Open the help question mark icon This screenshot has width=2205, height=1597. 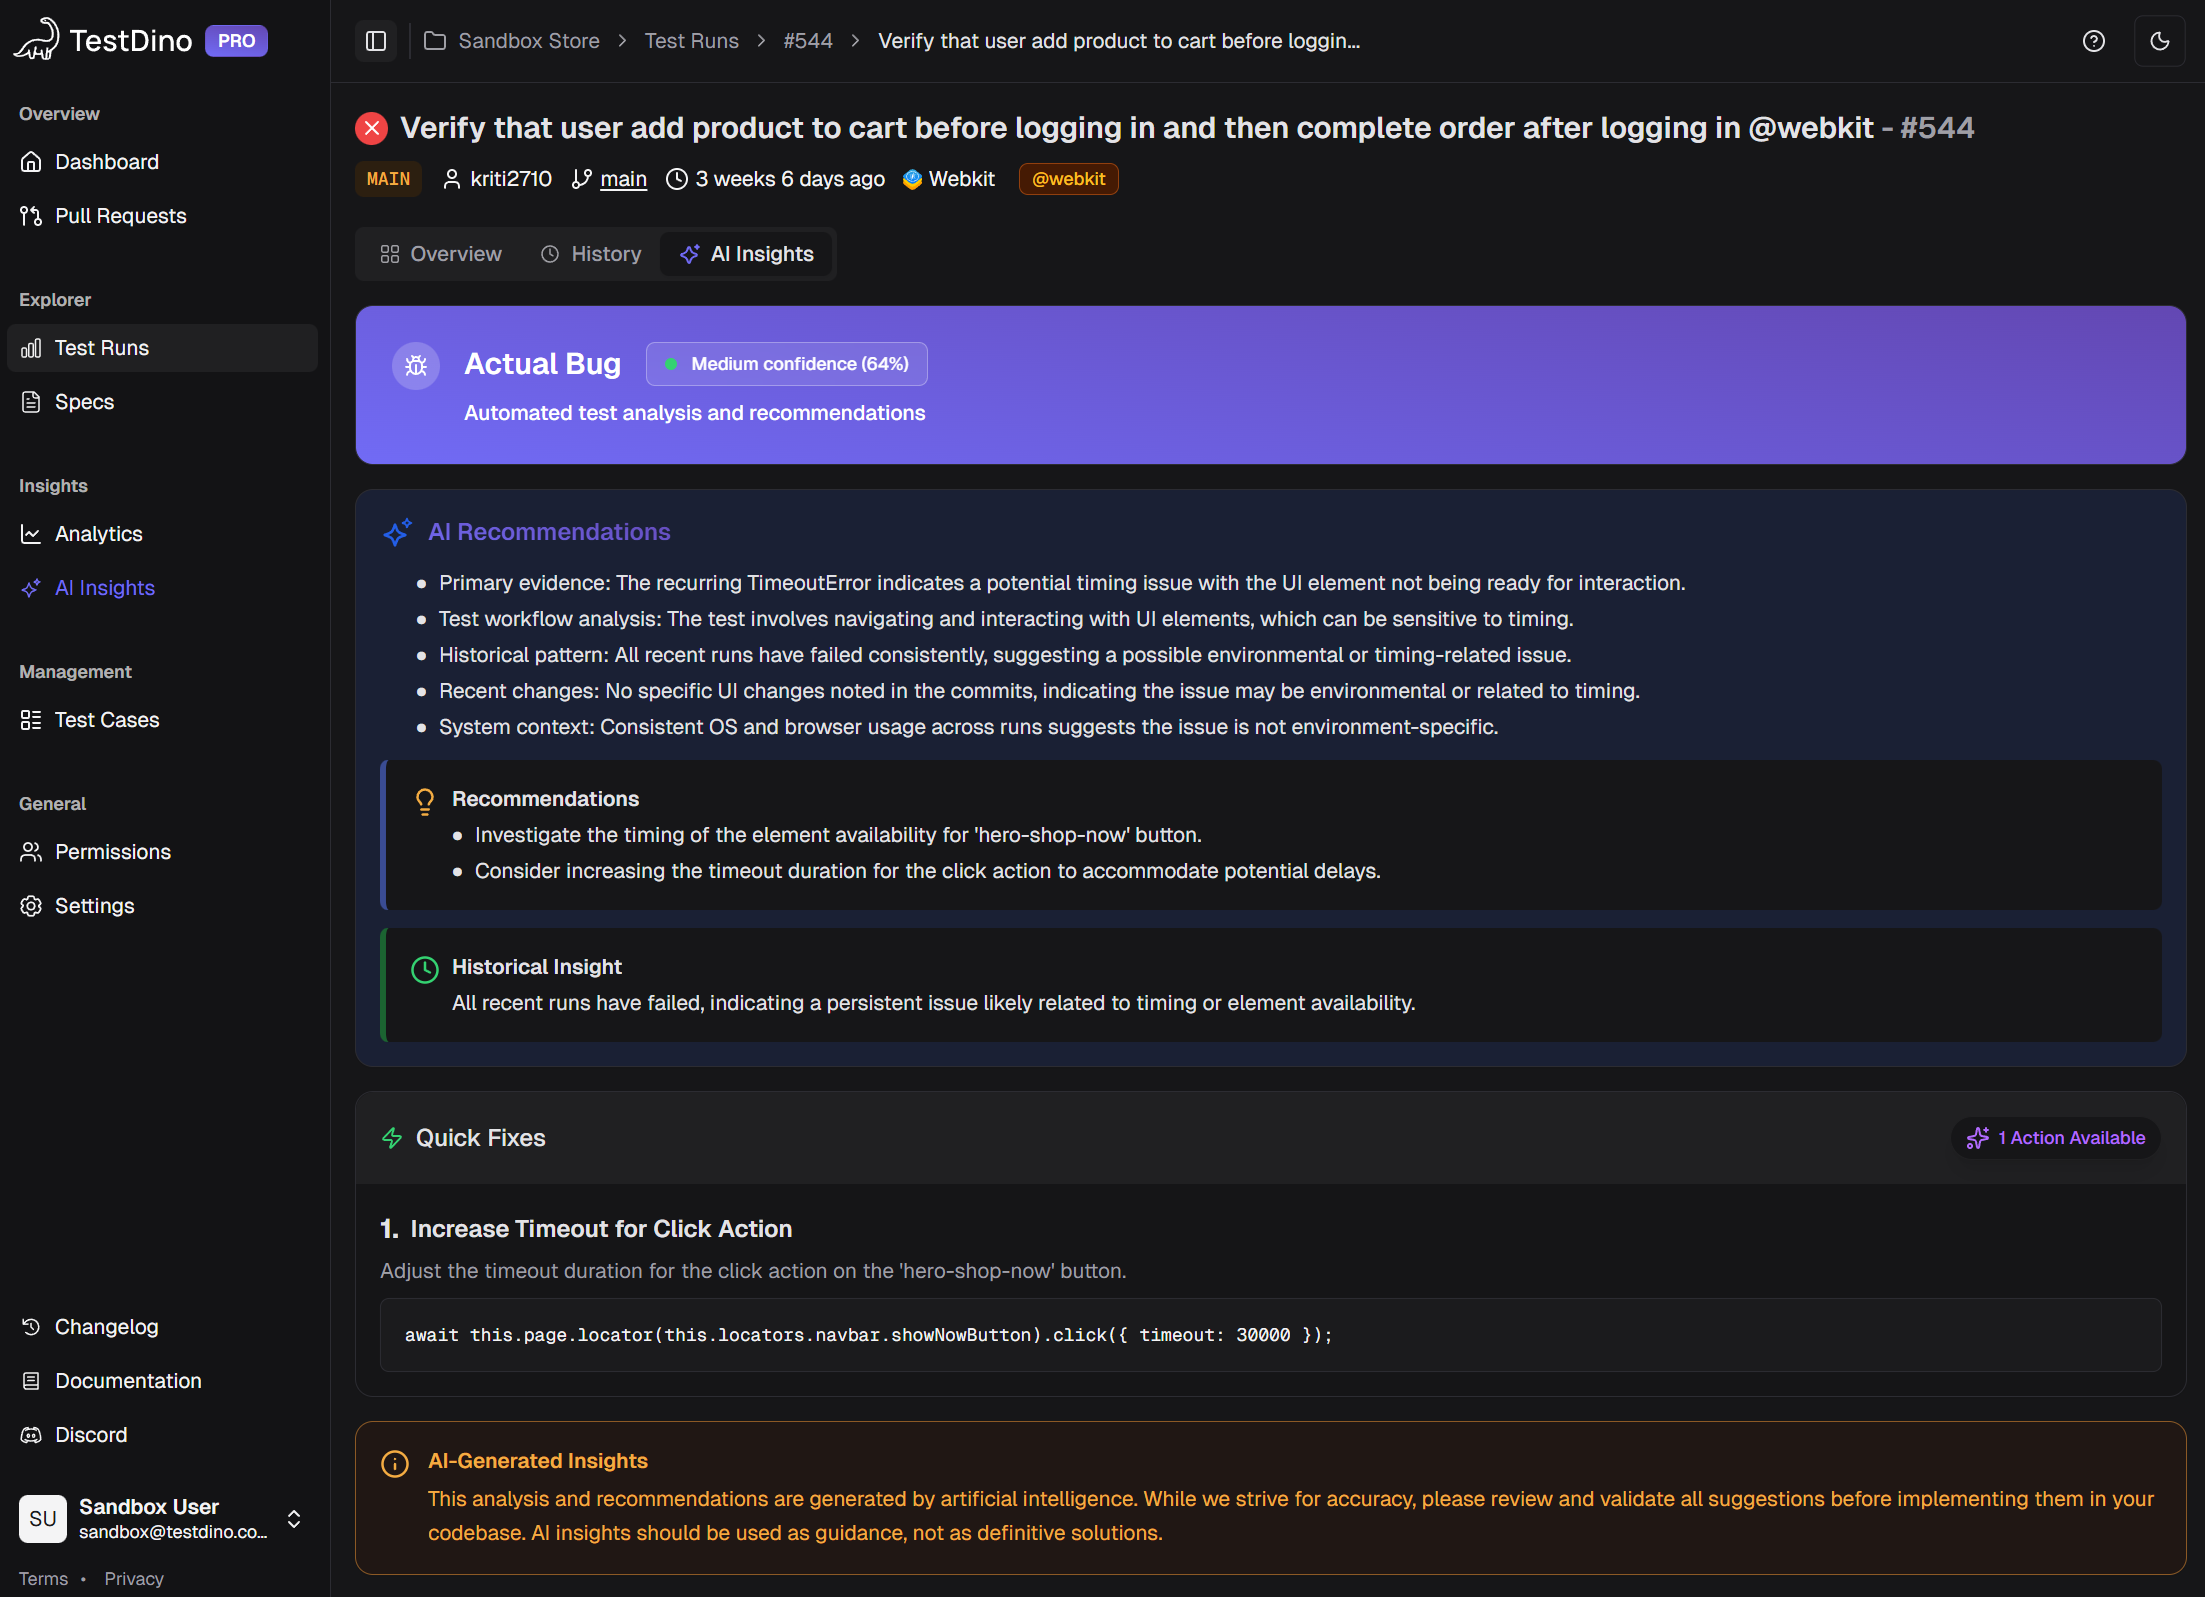(x=2093, y=41)
